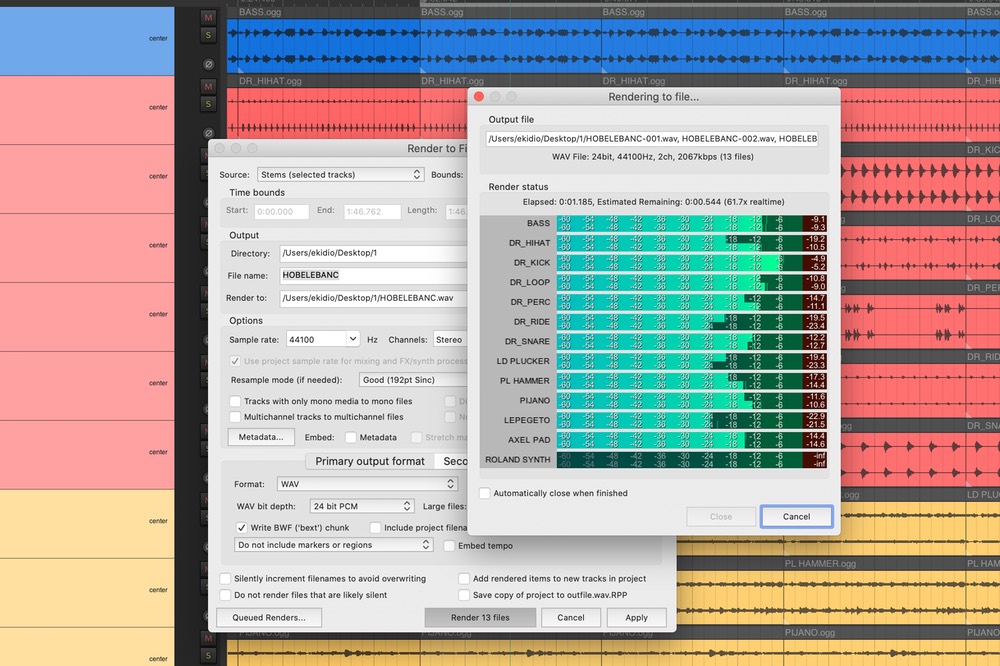The width and height of the screenshot is (1000, 666).
Task: Invert phase on the BASS track
Action: [209, 64]
